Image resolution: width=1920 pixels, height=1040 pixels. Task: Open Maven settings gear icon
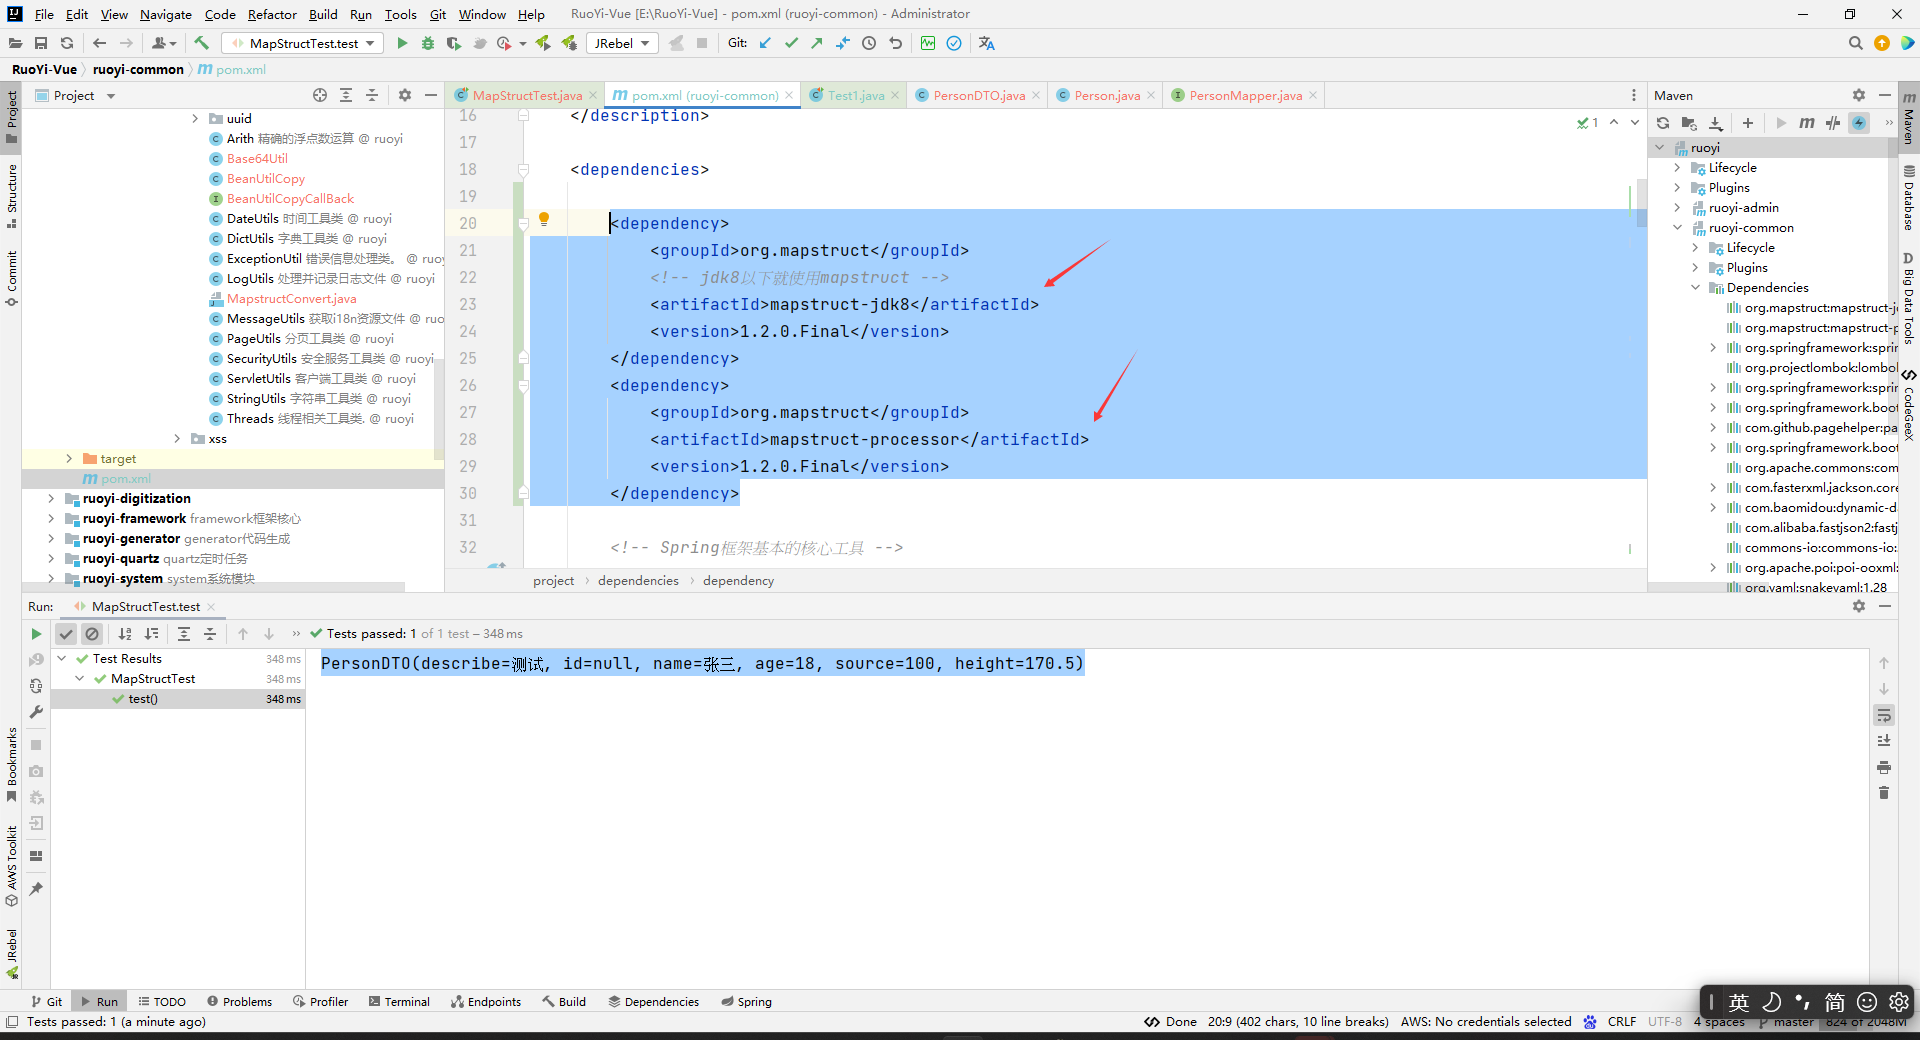click(1859, 94)
